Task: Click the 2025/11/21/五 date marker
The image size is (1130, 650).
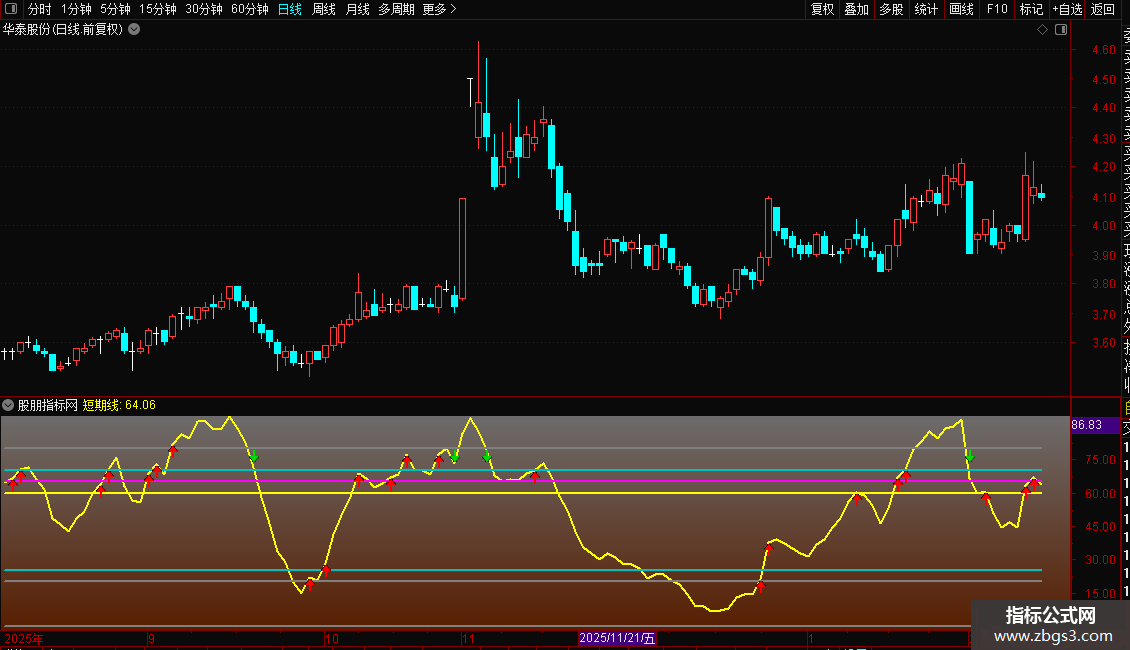Action: click(617, 638)
